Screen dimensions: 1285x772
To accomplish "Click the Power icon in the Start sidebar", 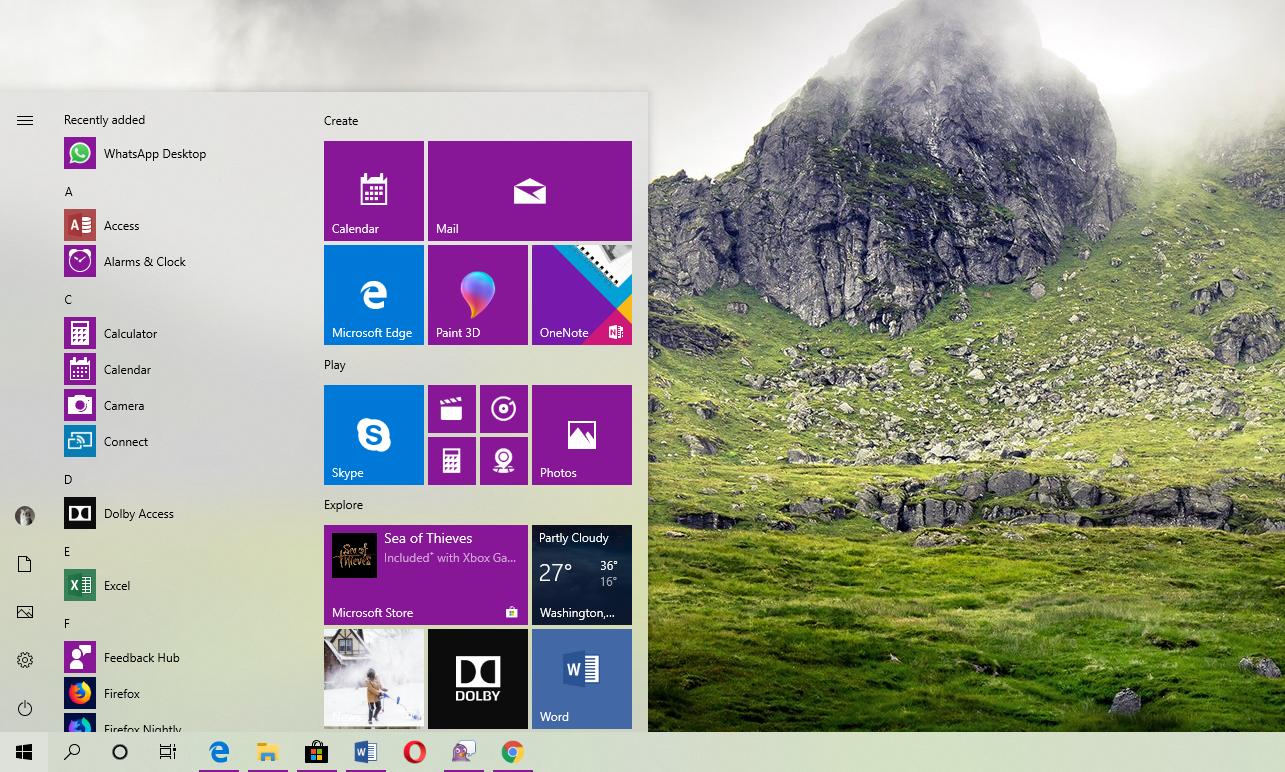I will click(x=24, y=709).
